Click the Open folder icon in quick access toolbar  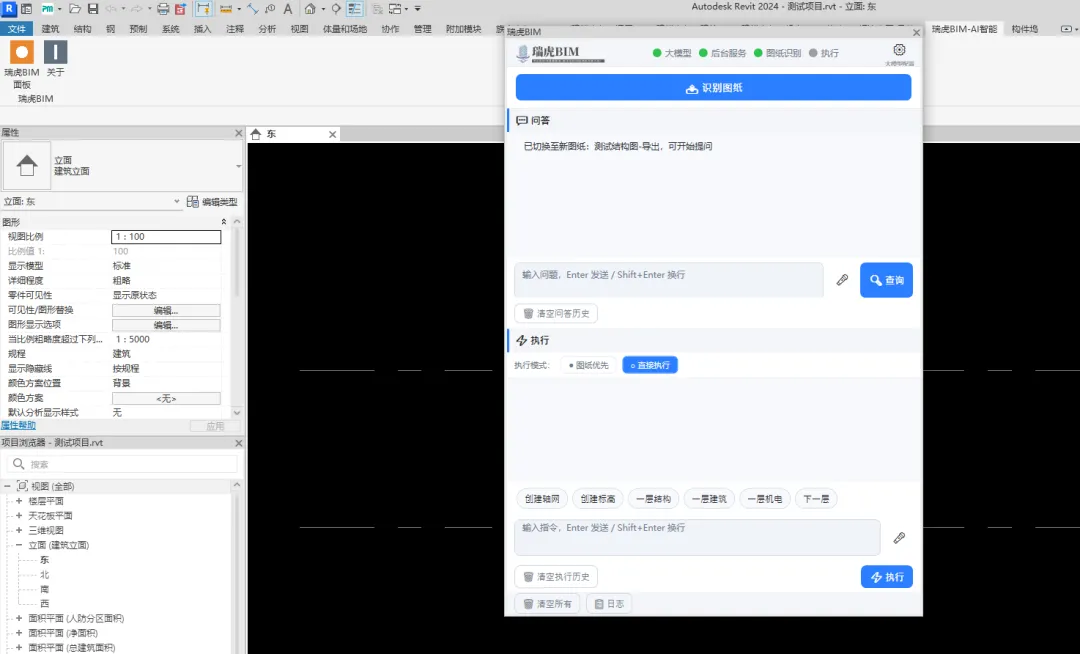(x=75, y=9)
